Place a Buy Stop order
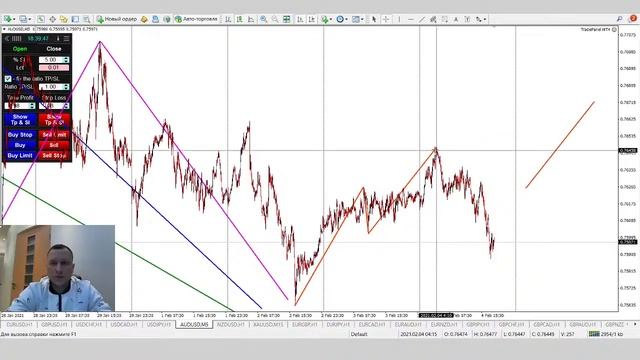Viewport: 640px width, 360px height. [20, 135]
